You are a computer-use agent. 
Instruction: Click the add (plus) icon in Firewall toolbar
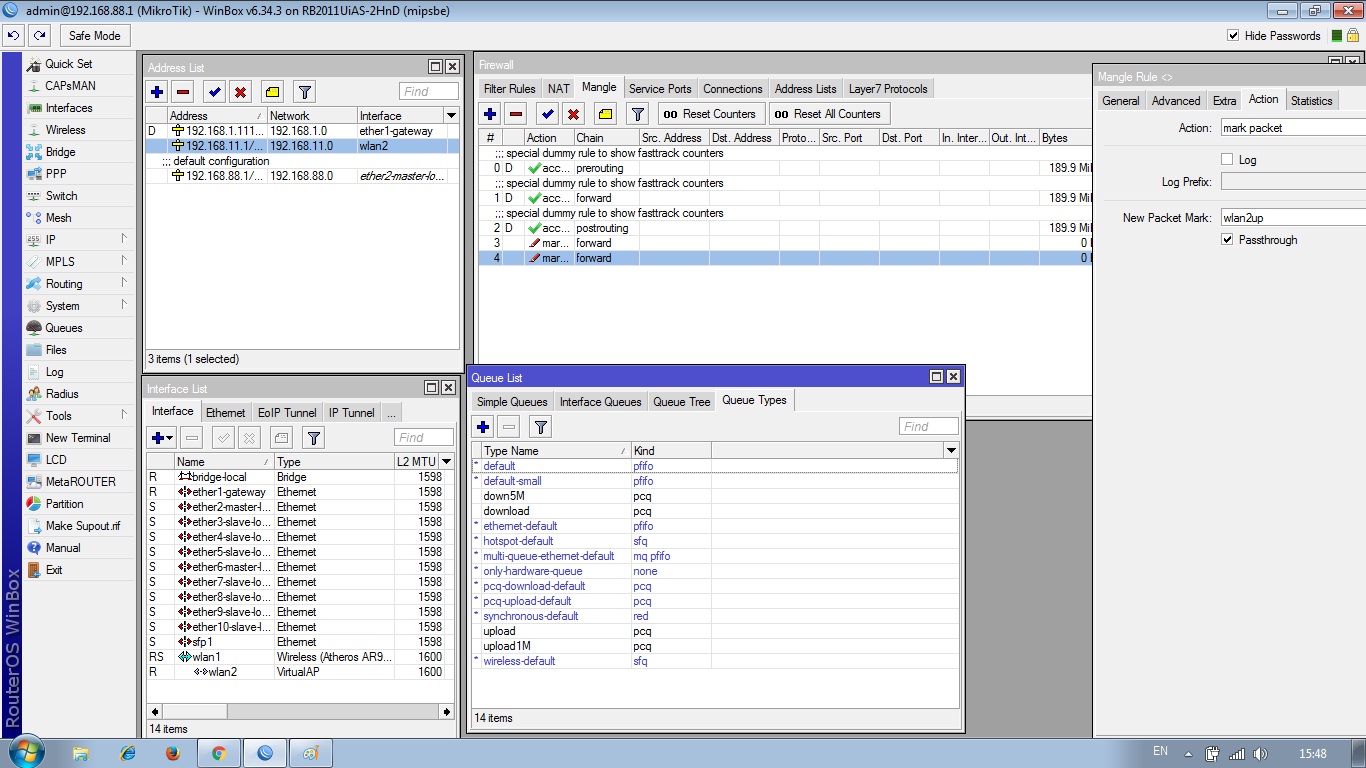[x=490, y=114]
